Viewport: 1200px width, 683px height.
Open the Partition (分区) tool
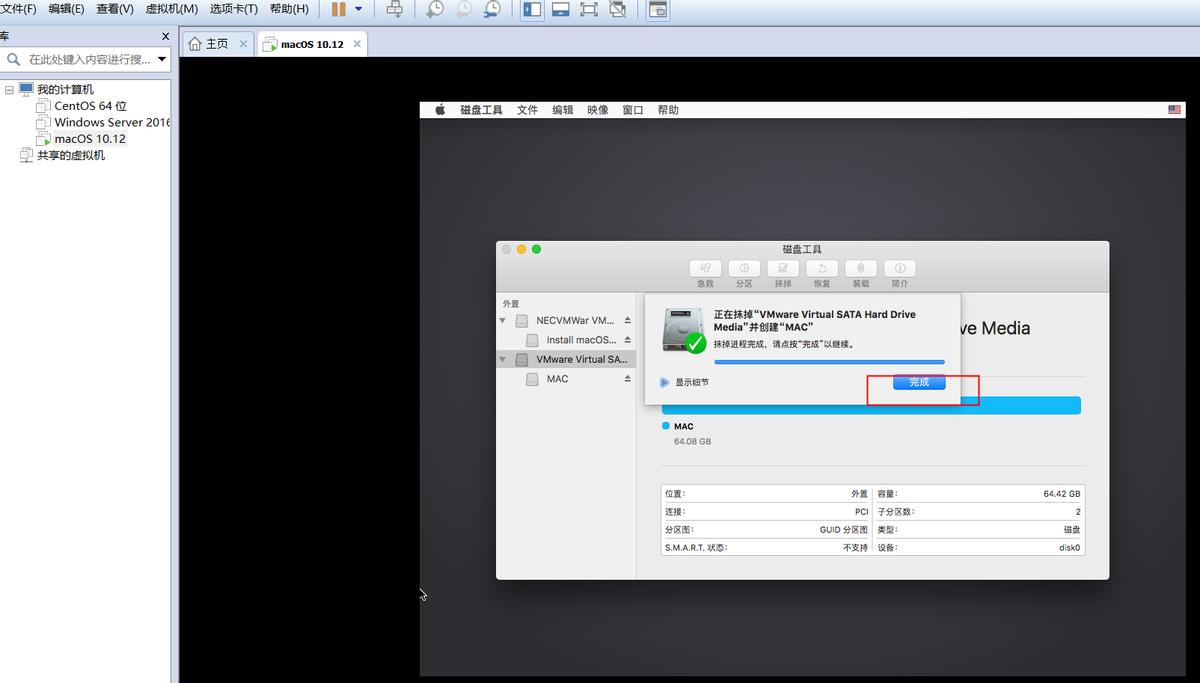[744, 268]
